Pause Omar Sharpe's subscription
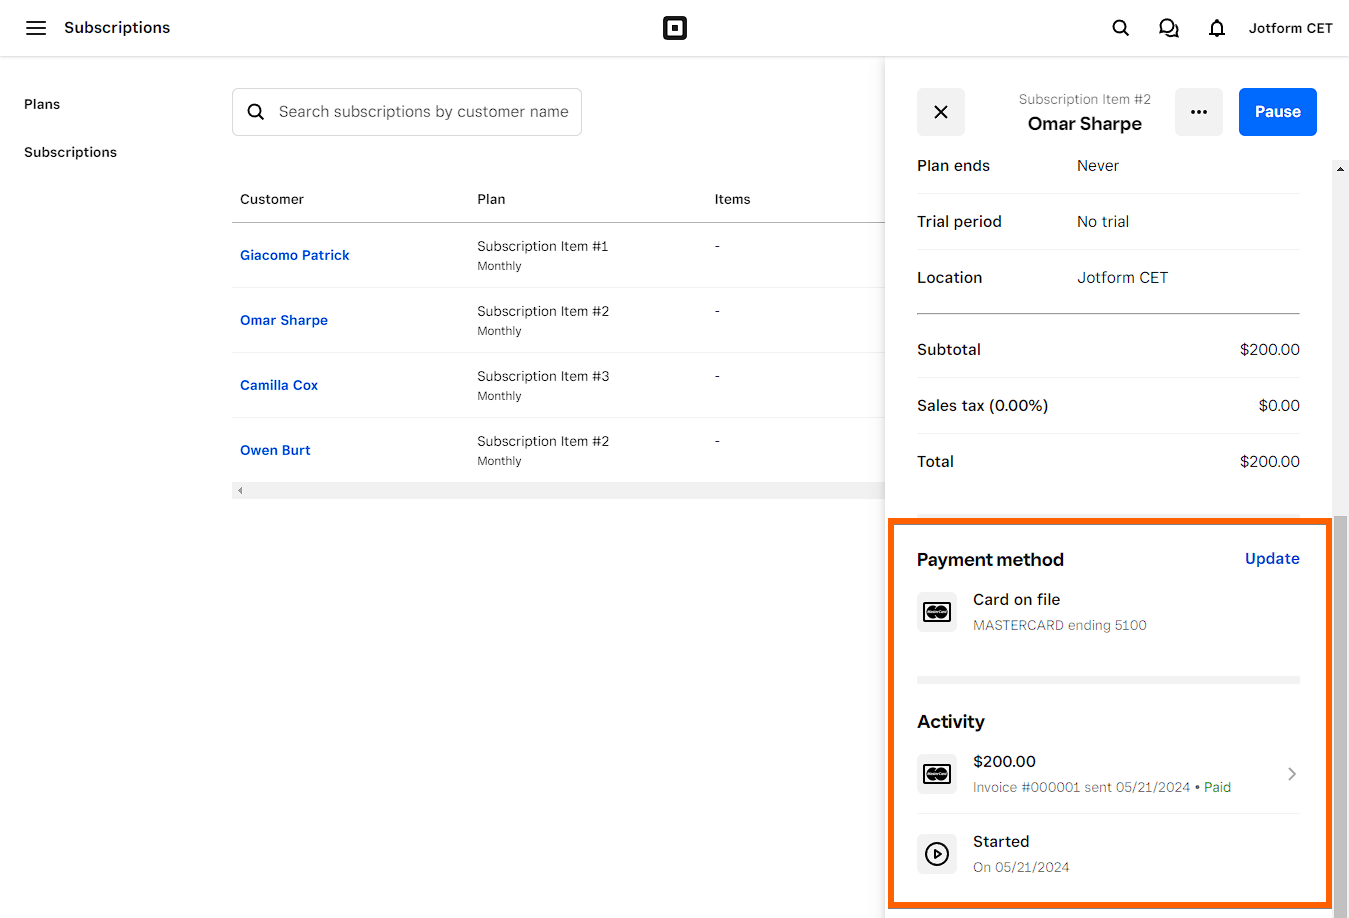The height and width of the screenshot is (918, 1349). (x=1277, y=112)
